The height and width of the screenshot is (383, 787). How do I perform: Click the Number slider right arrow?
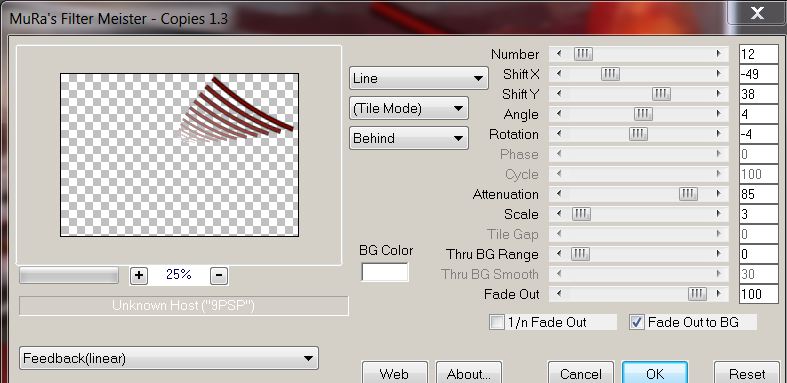point(719,54)
